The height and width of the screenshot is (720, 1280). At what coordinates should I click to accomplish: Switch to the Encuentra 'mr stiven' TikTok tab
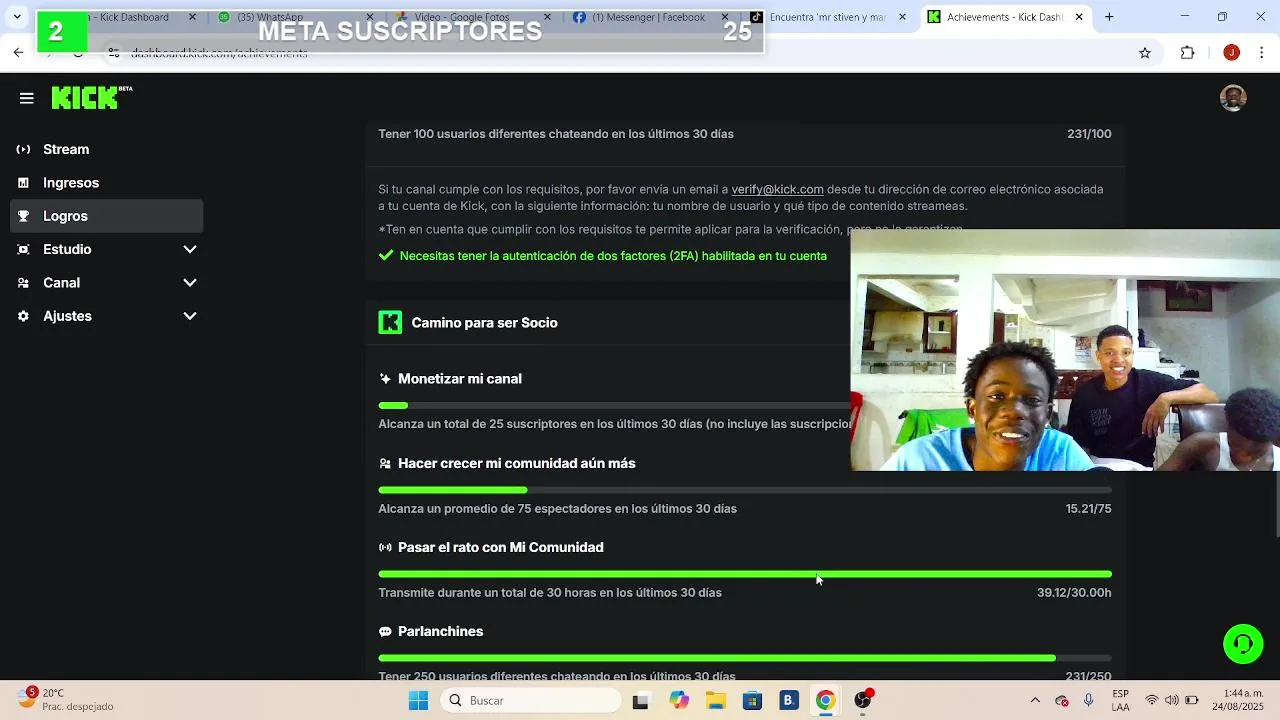pyautogui.click(x=830, y=17)
